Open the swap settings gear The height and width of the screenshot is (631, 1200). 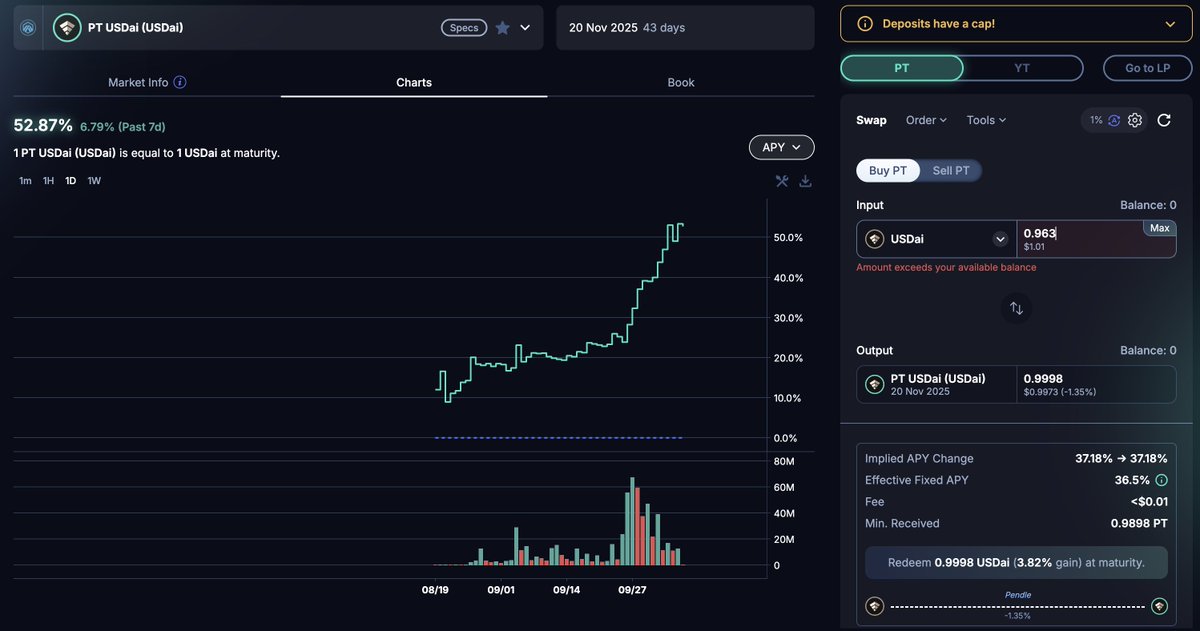[1135, 120]
